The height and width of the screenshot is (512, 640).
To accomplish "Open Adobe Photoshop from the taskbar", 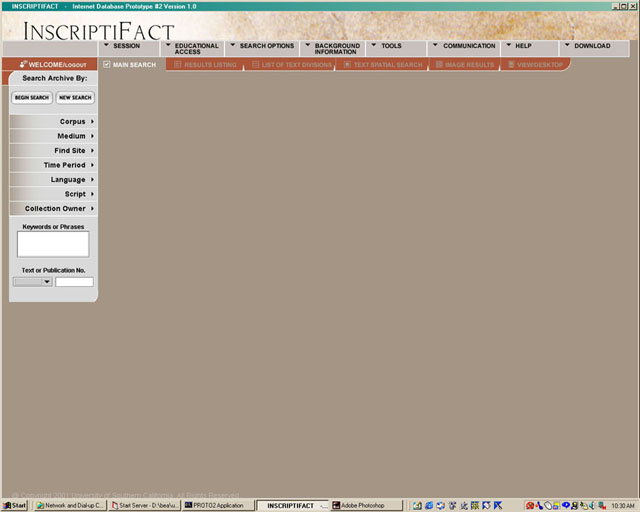I will (x=365, y=505).
